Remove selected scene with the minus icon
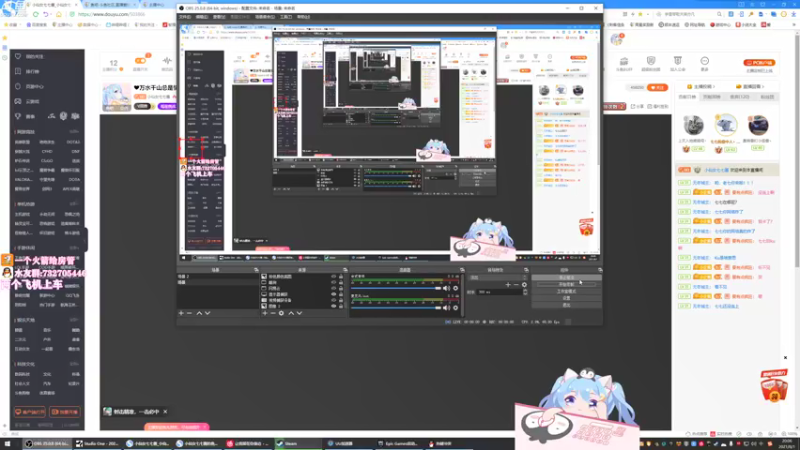Image resolution: width=800 pixels, height=450 pixels. pos(189,313)
